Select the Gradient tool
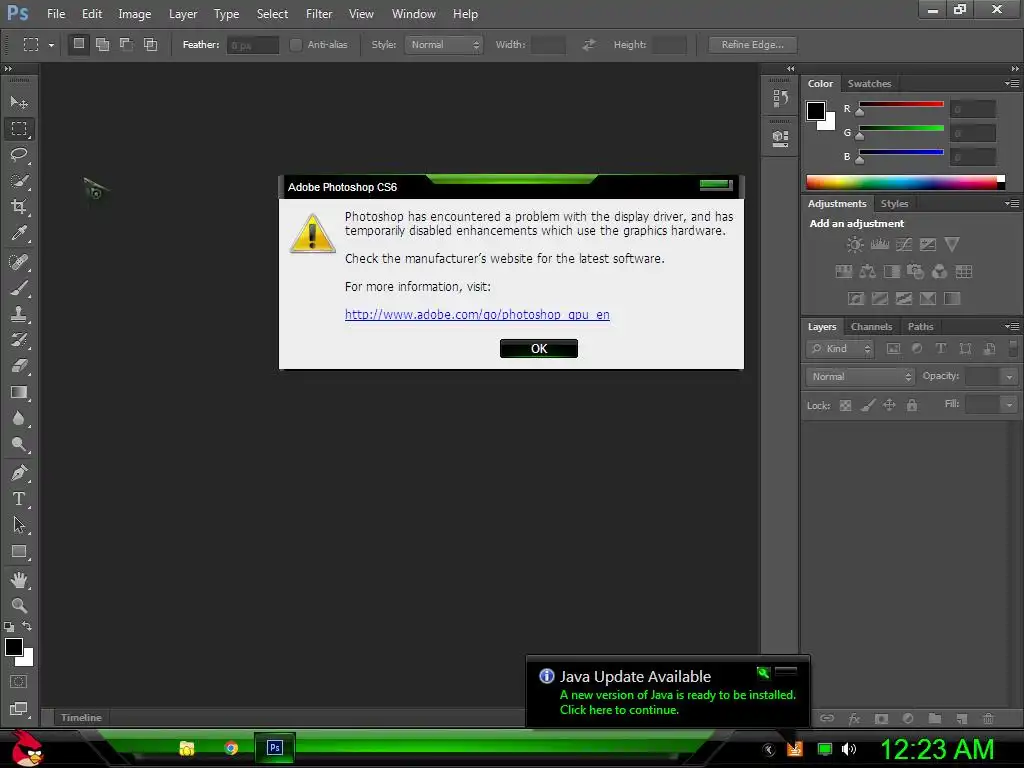Screen dimensions: 1024x768 tap(19, 392)
